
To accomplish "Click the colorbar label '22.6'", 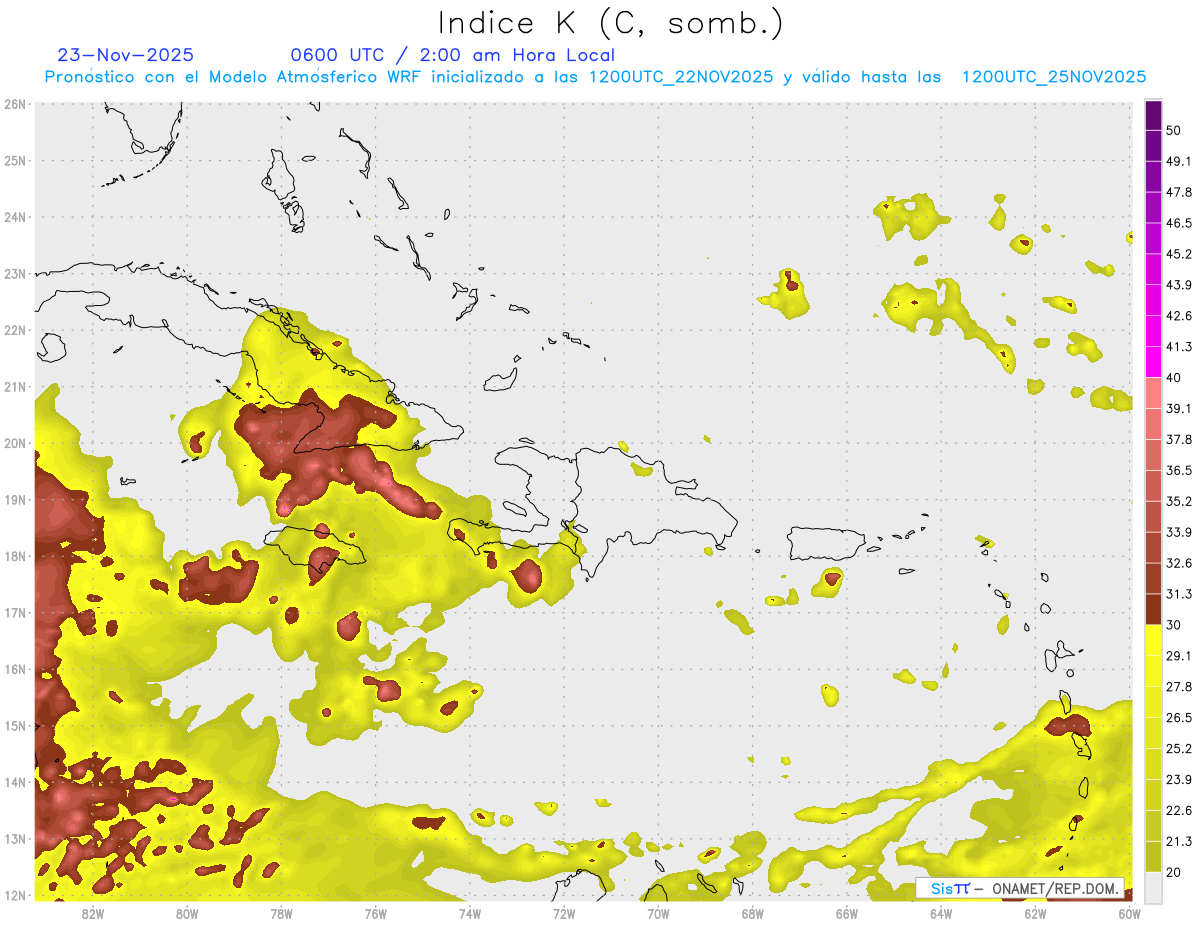I will (1178, 811).
